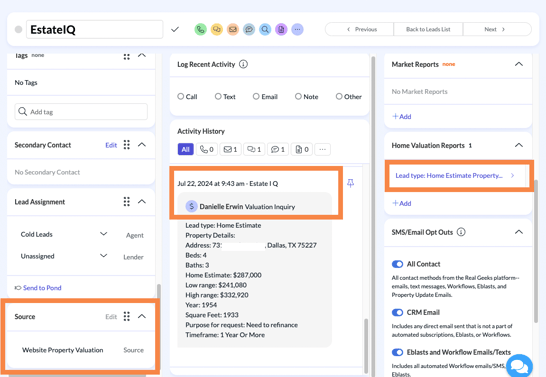The width and height of the screenshot is (546, 377).
Task: Open the more options ellipsis icon in header
Action: (297, 30)
